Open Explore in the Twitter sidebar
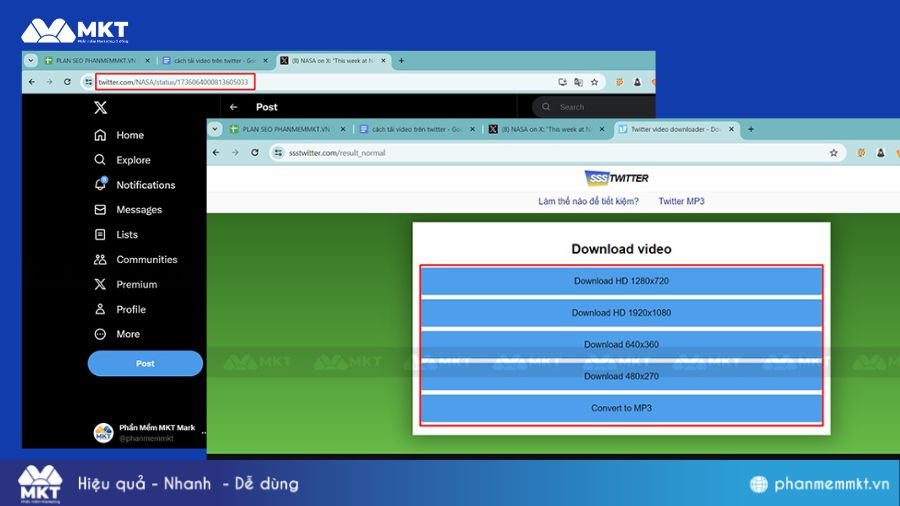This screenshot has width=900, height=506. (x=122, y=160)
